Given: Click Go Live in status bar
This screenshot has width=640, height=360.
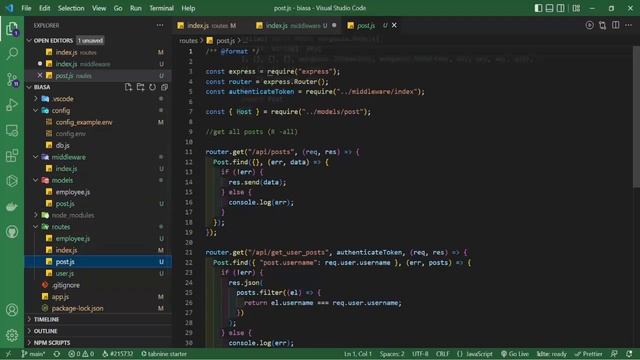Looking at the screenshot, I should pos(515,354).
